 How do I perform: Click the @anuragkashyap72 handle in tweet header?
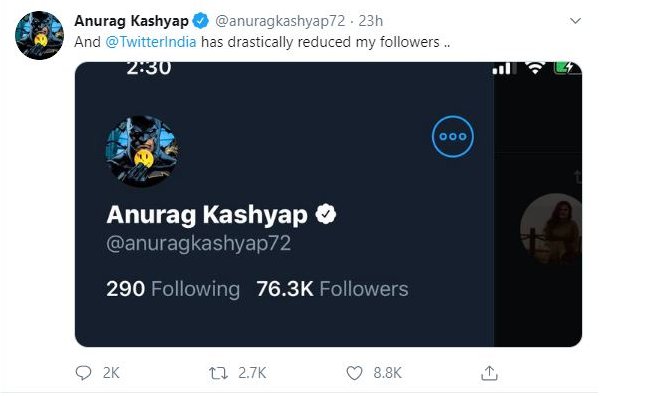coord(280,21)
